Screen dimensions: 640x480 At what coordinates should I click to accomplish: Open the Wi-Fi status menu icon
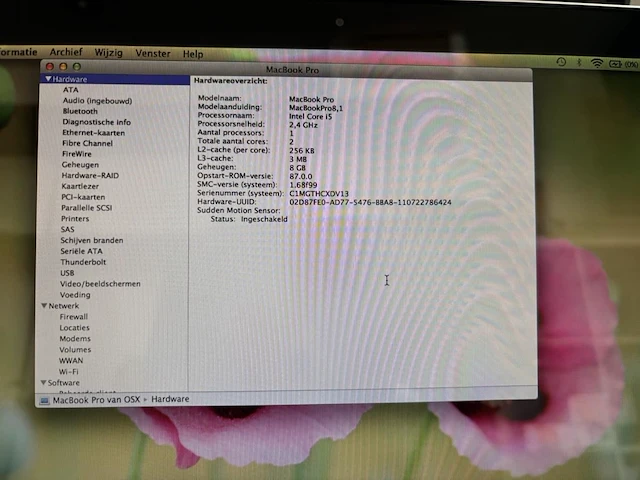(x=597, y=63)
